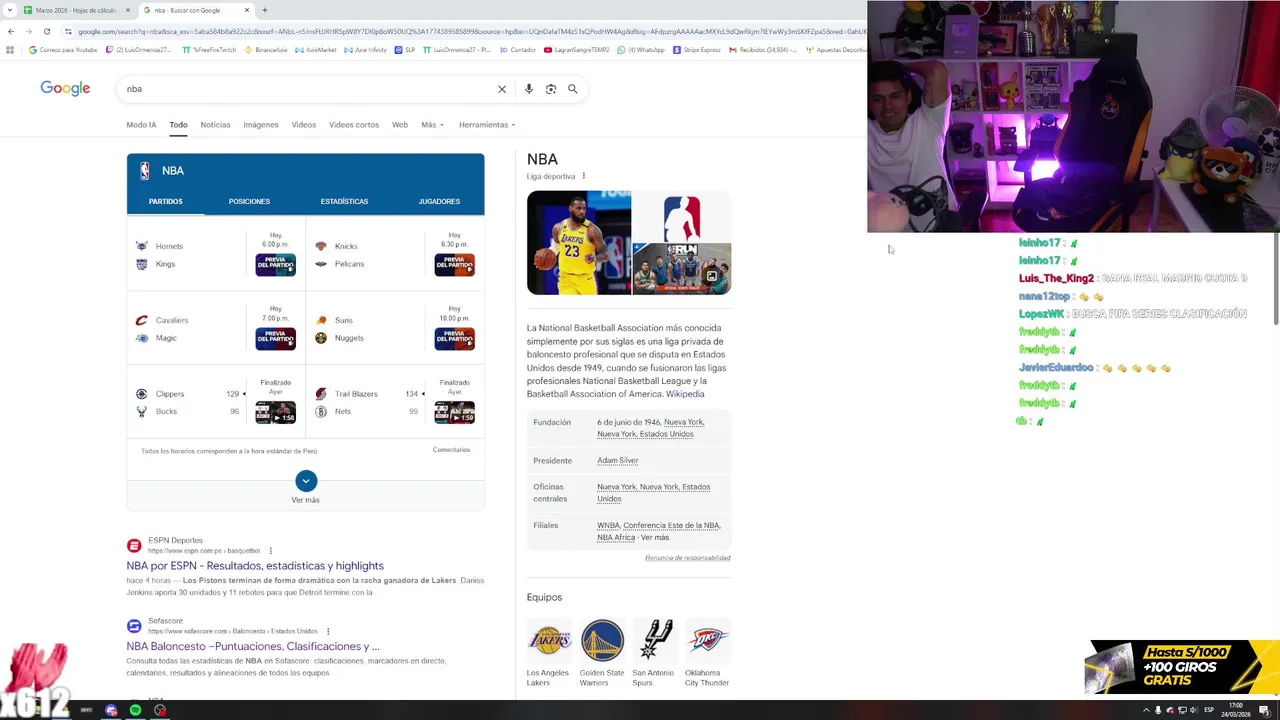Start voice search with microphone icon

529,89
